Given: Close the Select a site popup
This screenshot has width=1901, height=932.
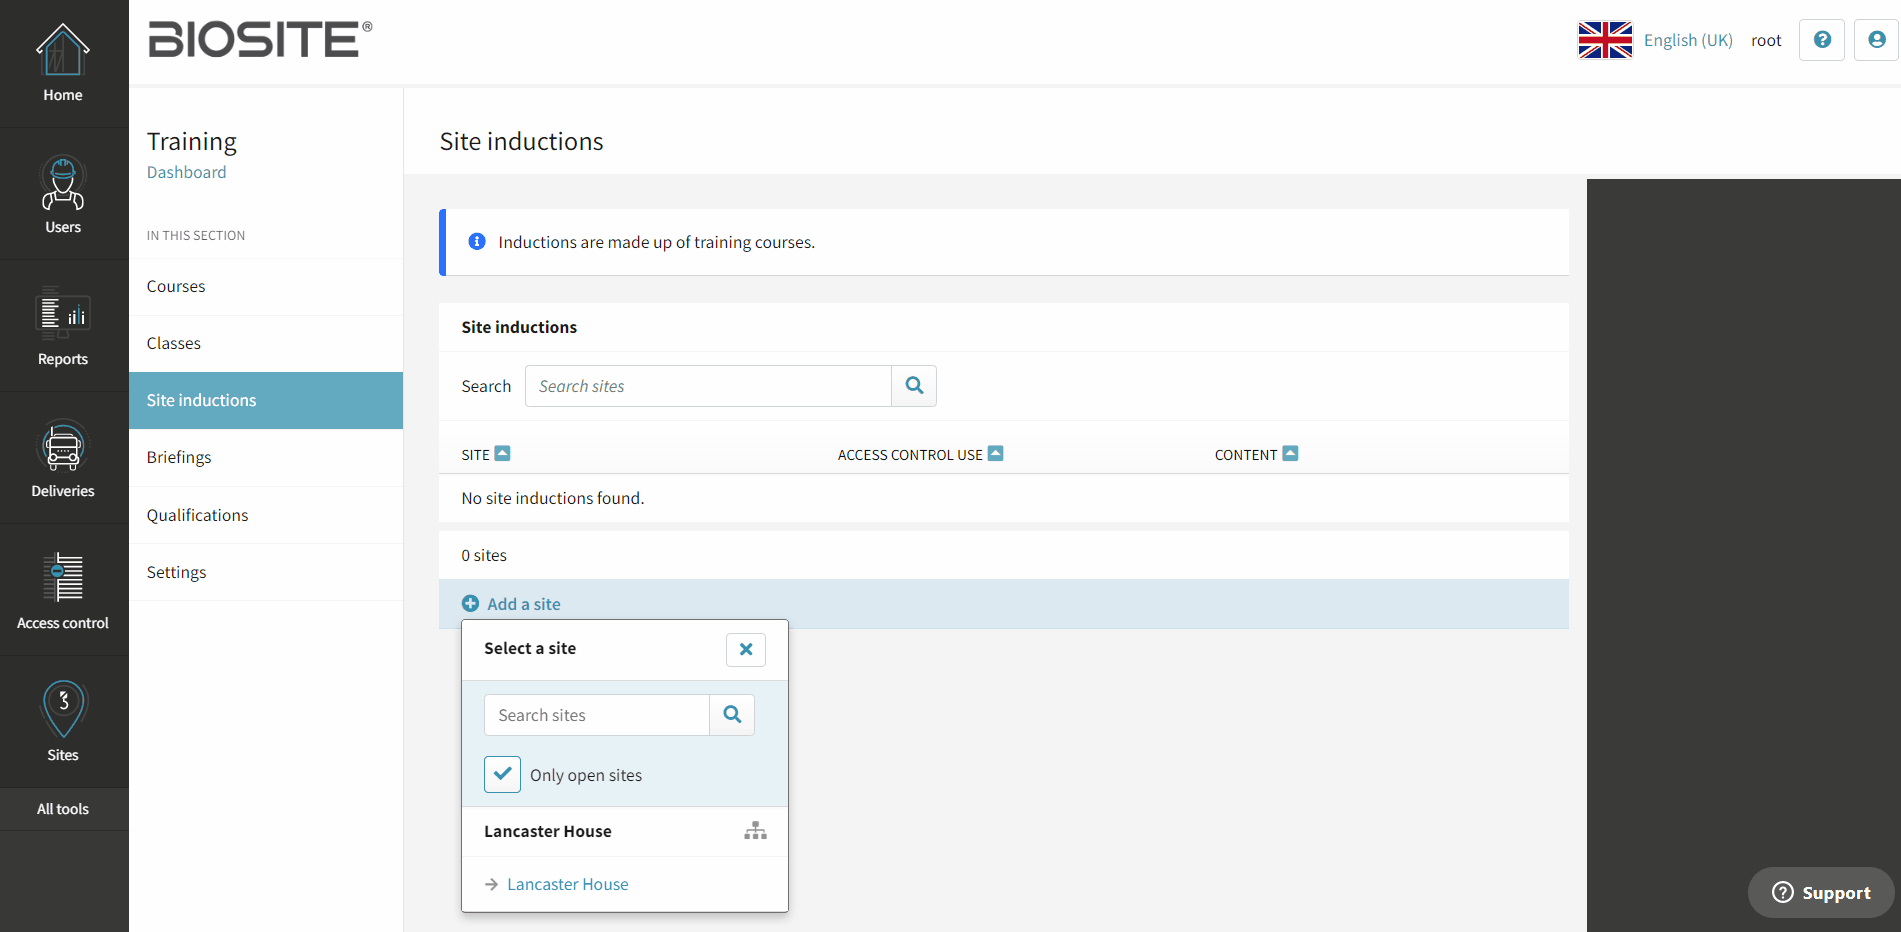Looking at the screenshot, I should 746,649.
